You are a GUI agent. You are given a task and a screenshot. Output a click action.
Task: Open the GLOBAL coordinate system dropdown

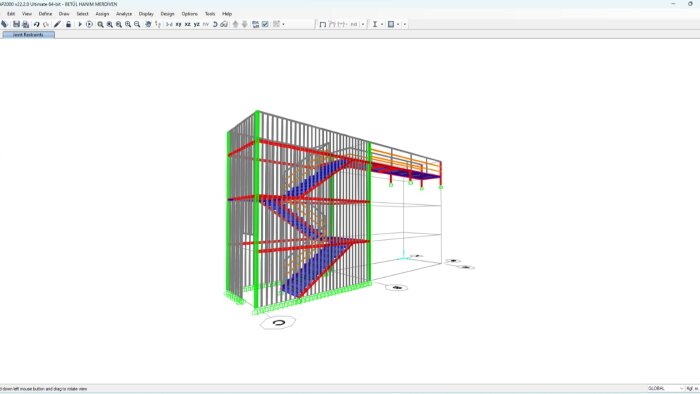pyautogui.click(x=665, y=389)
